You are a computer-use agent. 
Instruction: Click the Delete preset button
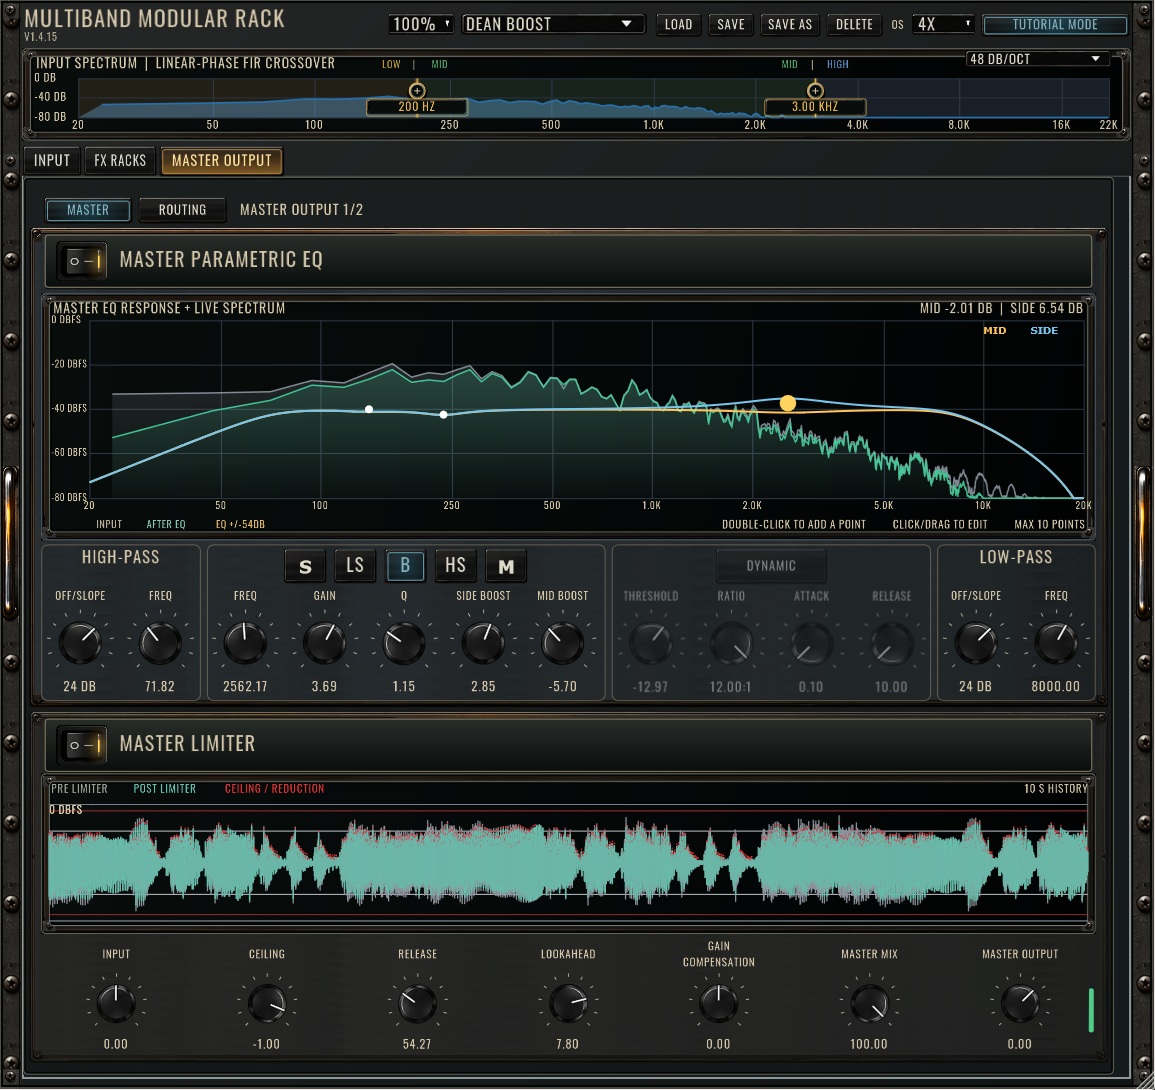point(854,24)
